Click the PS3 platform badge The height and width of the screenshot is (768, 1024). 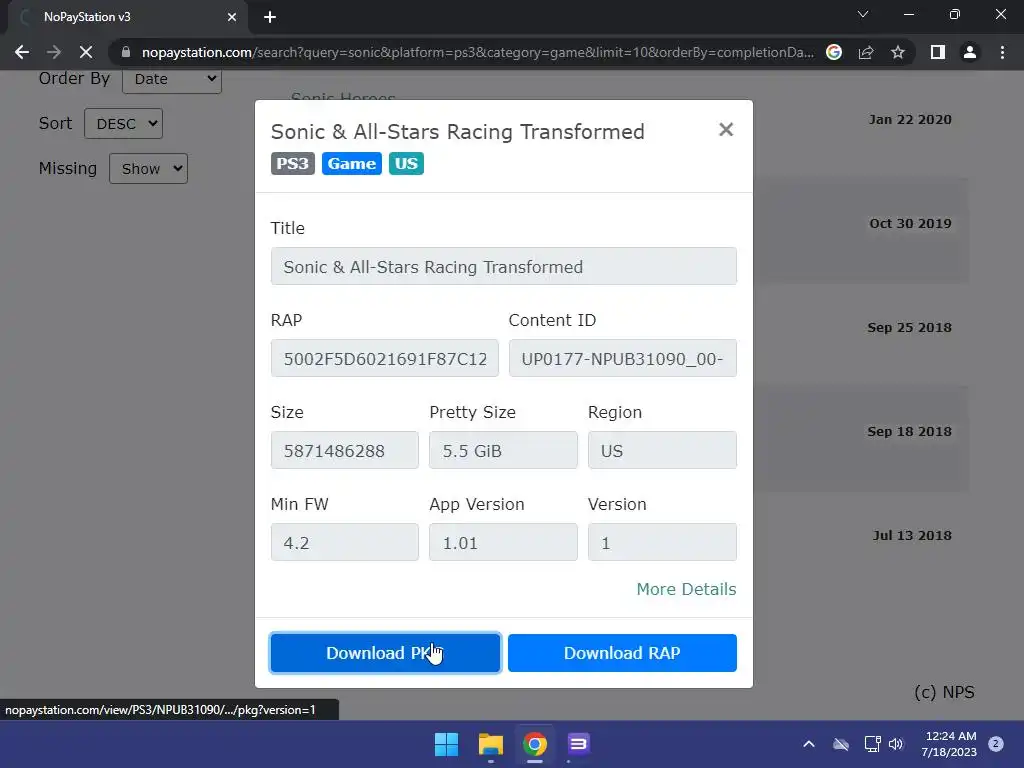[x=293, y=163]
